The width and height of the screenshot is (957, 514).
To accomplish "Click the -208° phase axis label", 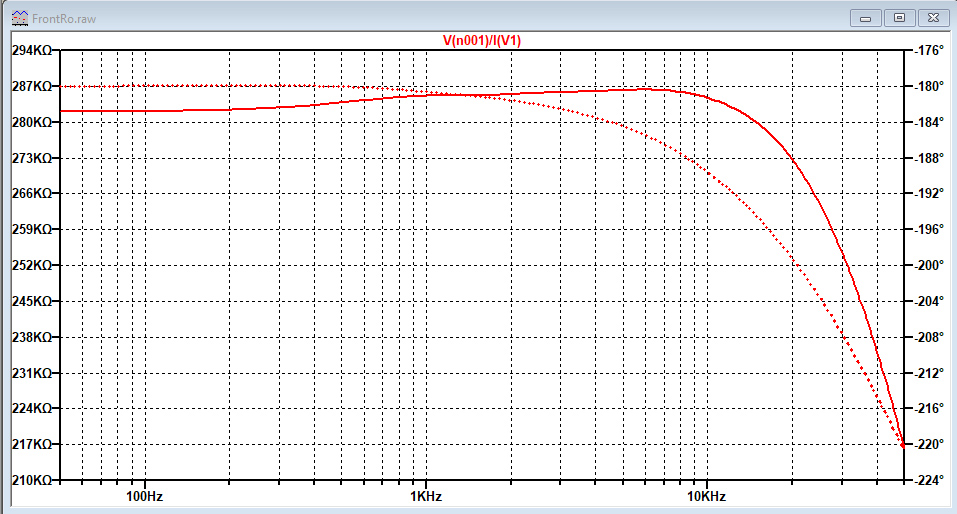I will click(929, 337).
